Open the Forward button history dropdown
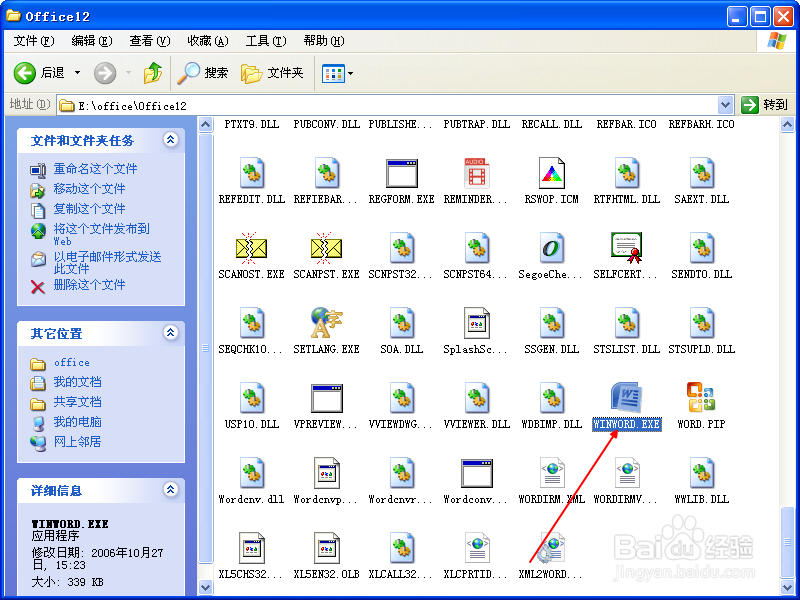The width and height of the screenshot is (800, 600). point(128,73)
